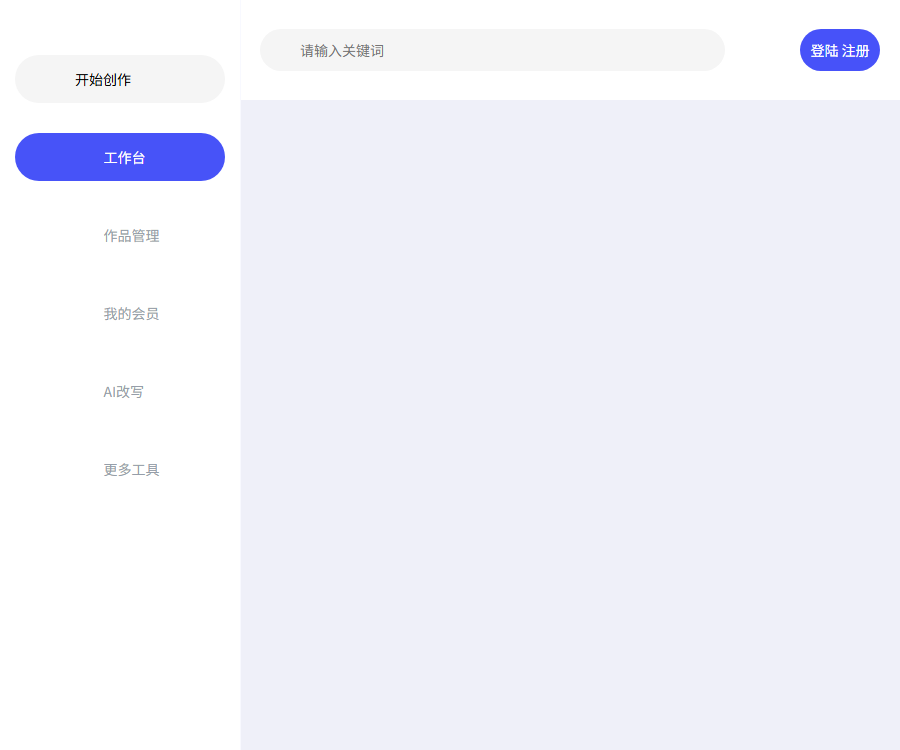
Task: Select the 工作台 menu item
Action: 119,157
